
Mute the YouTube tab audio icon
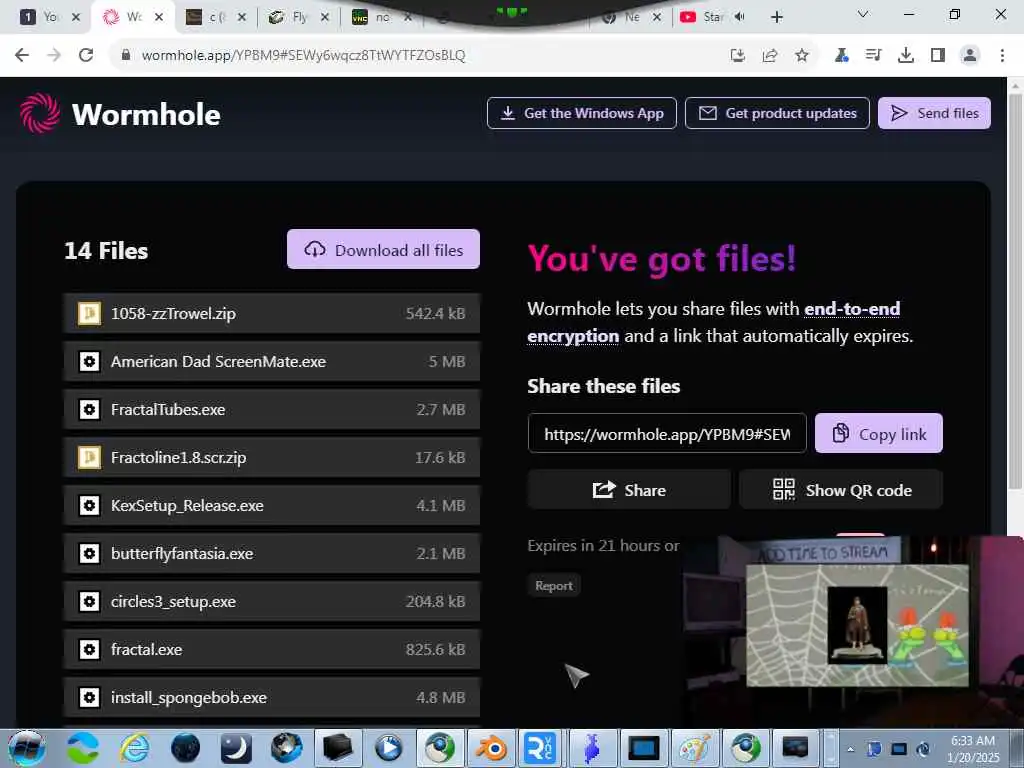739,17
